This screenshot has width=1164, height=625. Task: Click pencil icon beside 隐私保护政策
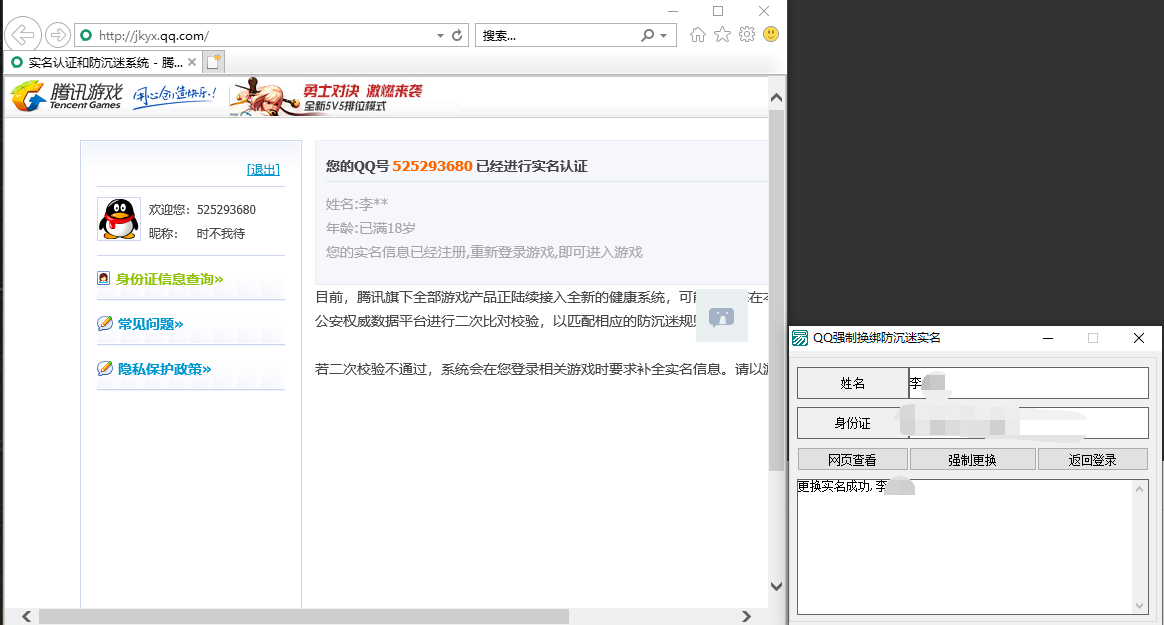pos(105,368)
